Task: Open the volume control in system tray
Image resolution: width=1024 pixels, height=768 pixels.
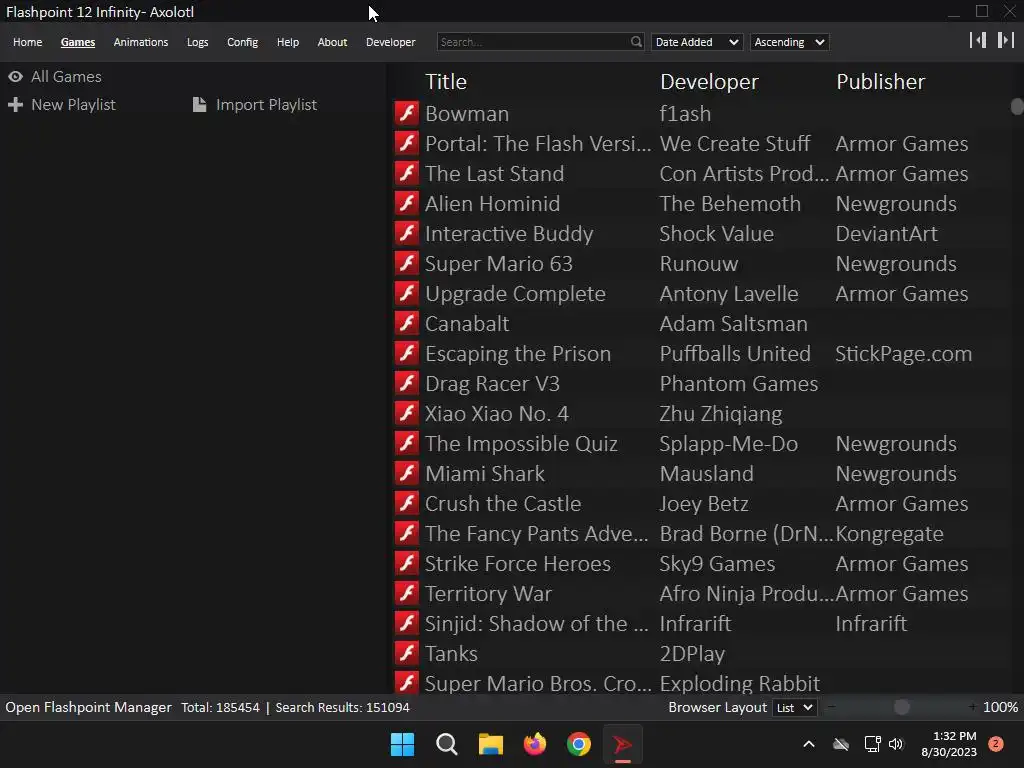Action: click(x=896, y=744)
